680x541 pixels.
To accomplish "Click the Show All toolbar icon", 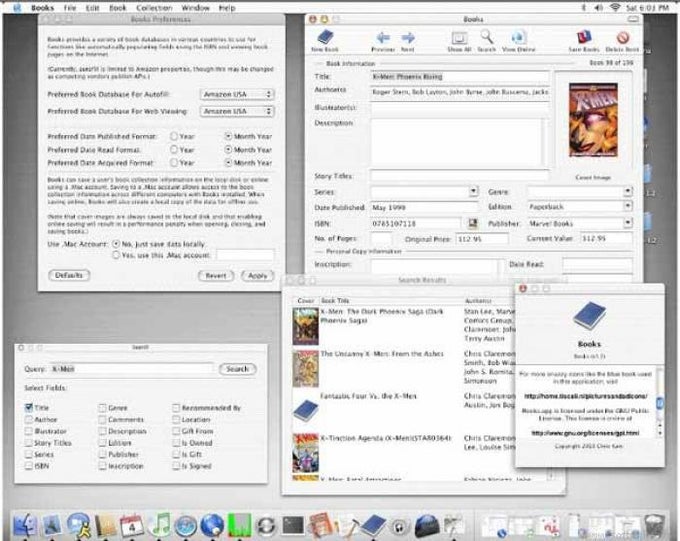I will click(x=459, y=38).
